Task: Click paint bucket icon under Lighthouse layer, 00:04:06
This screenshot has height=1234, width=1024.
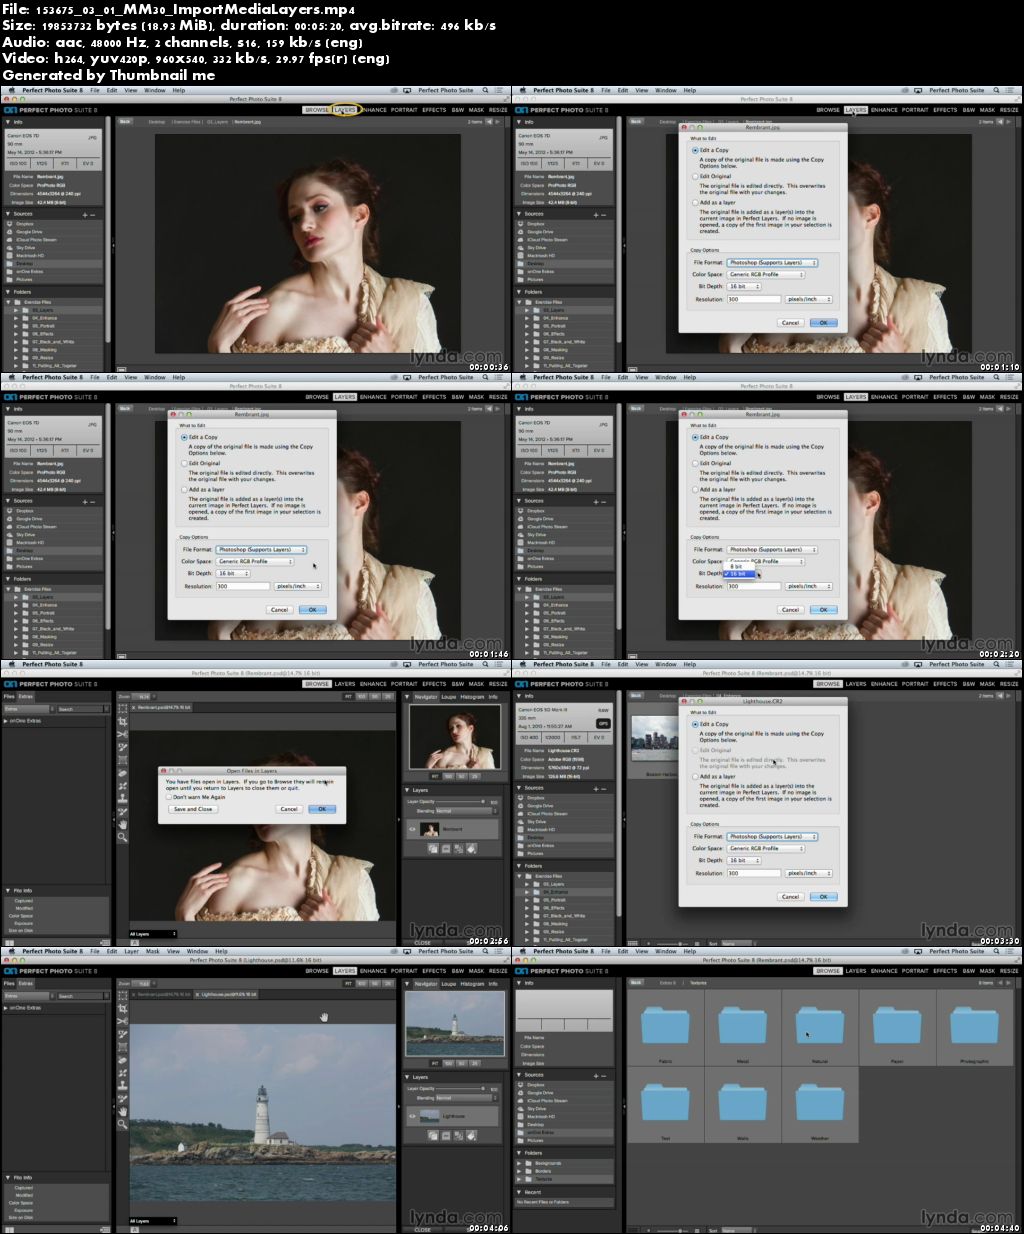Action: point(471,1135)
